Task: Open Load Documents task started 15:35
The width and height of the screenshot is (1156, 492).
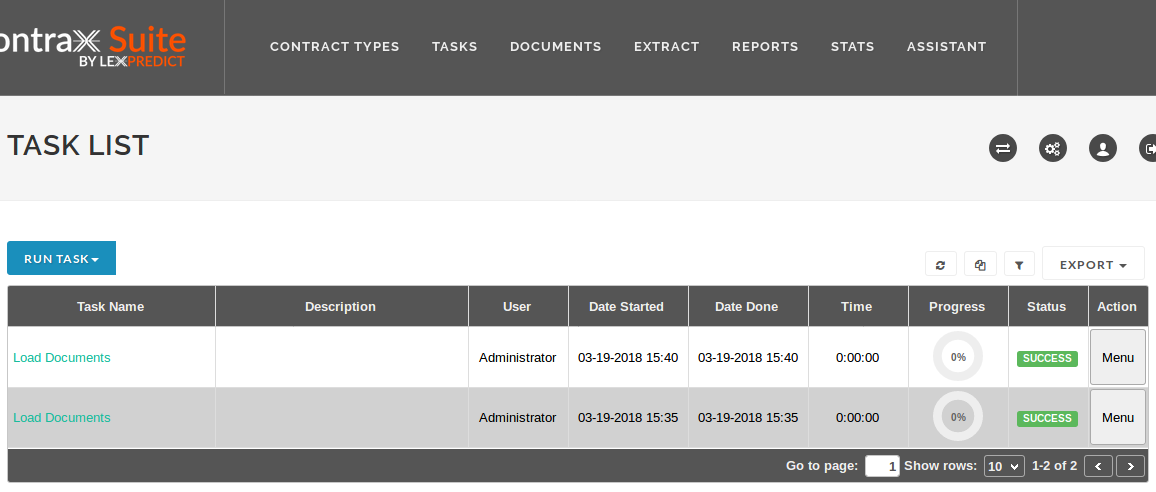Action: 62,417
